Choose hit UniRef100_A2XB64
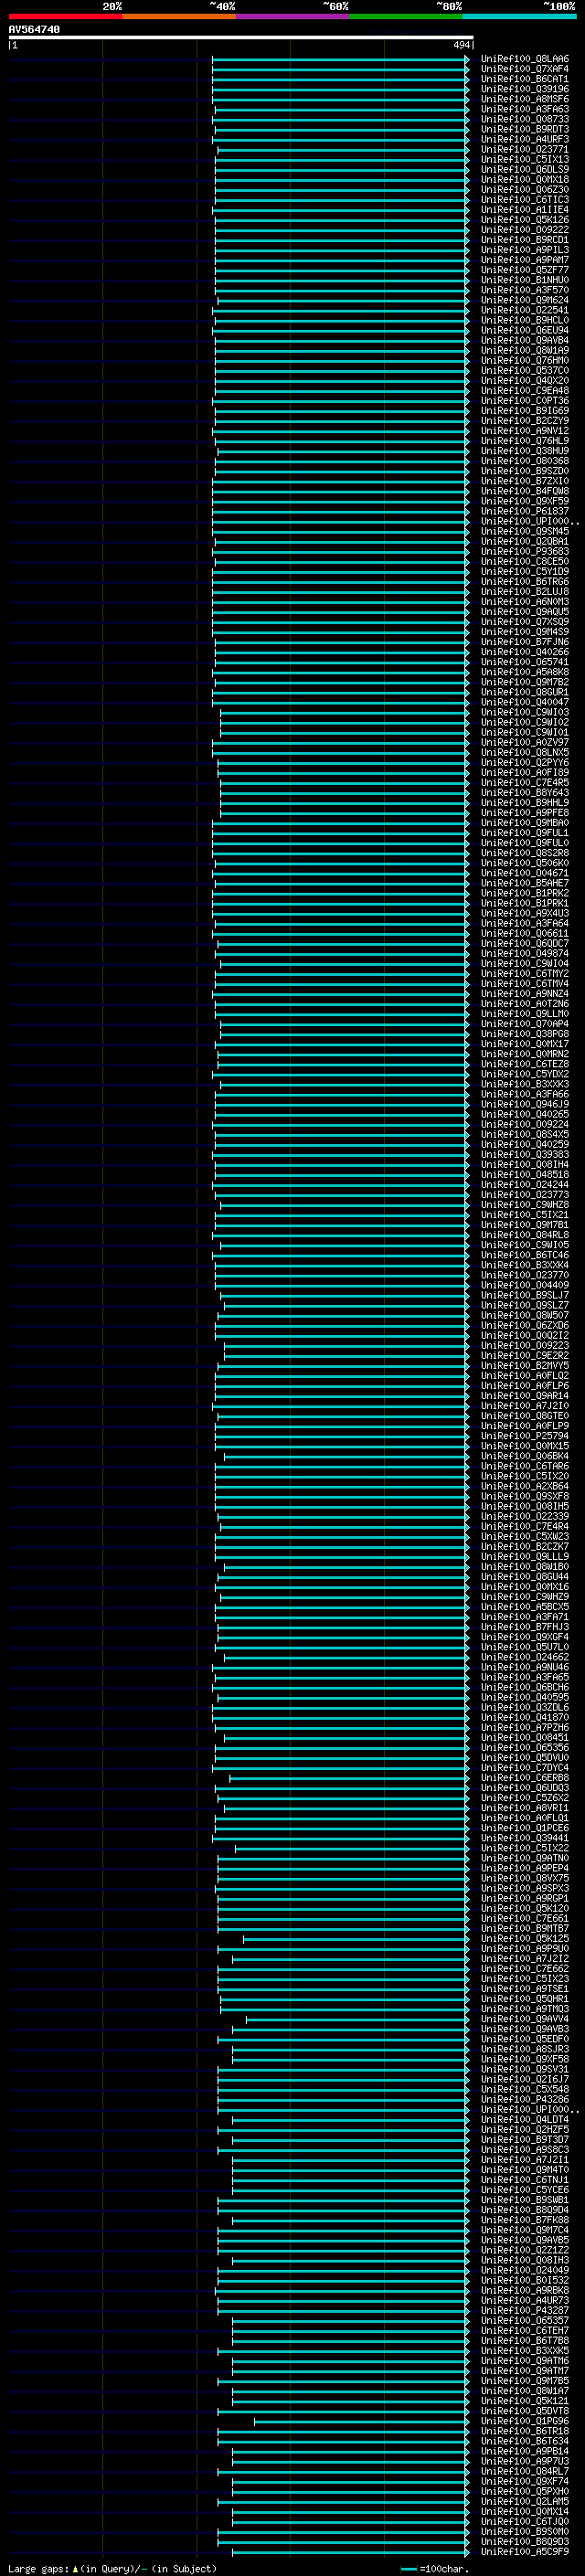This screenshot has width=585, height=2576. (524, 1486)
